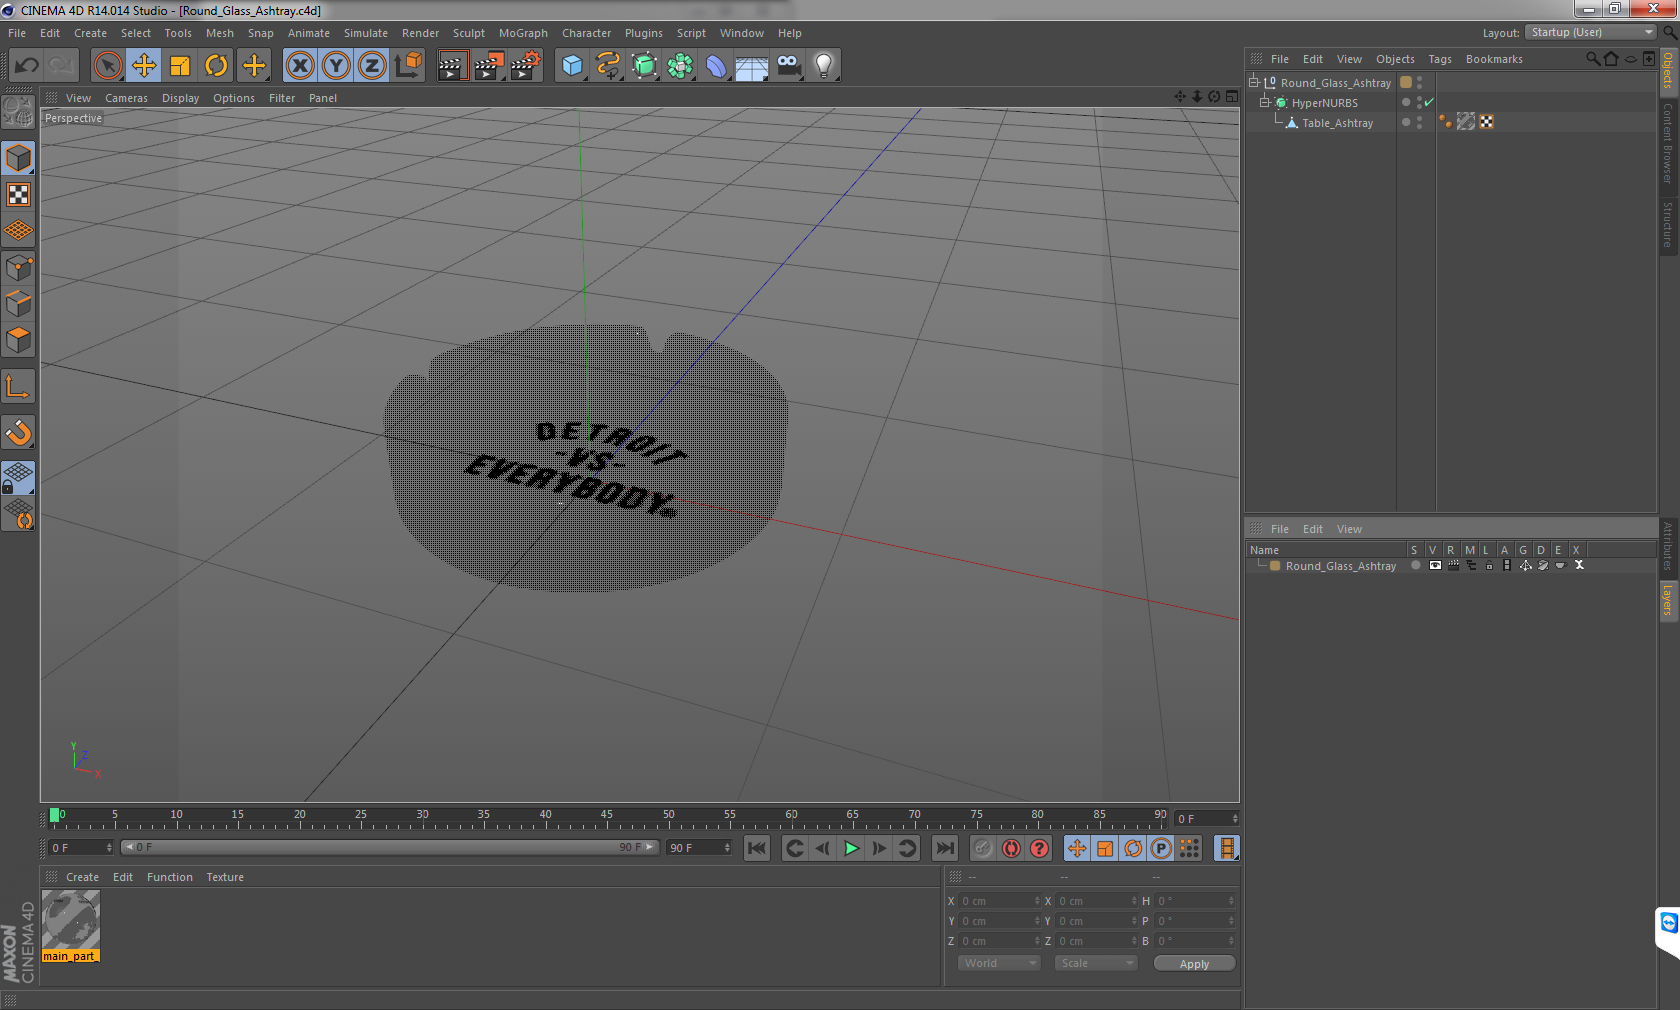Add a Cube primitive object
1680x1010 pixels.
[x=572, y=66]
